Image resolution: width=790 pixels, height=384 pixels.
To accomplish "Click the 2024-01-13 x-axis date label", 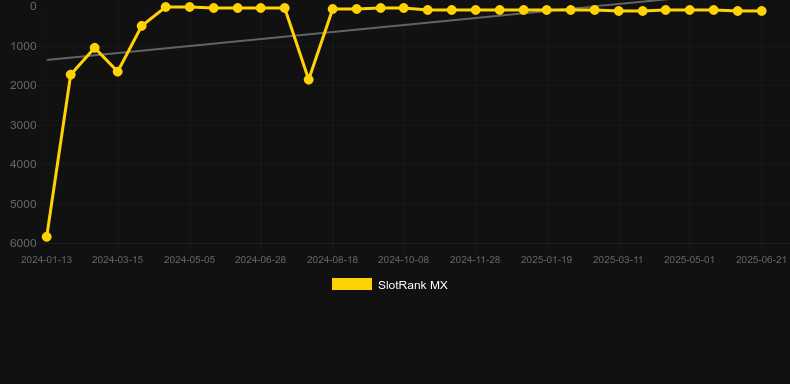I will tap(46, 260).
